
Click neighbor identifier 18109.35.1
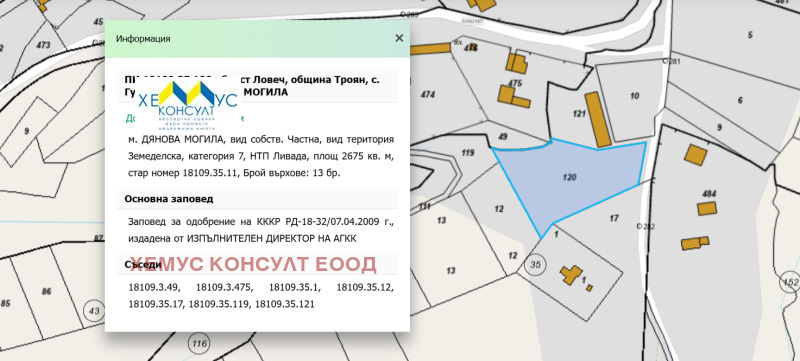(x=295, y=288)
